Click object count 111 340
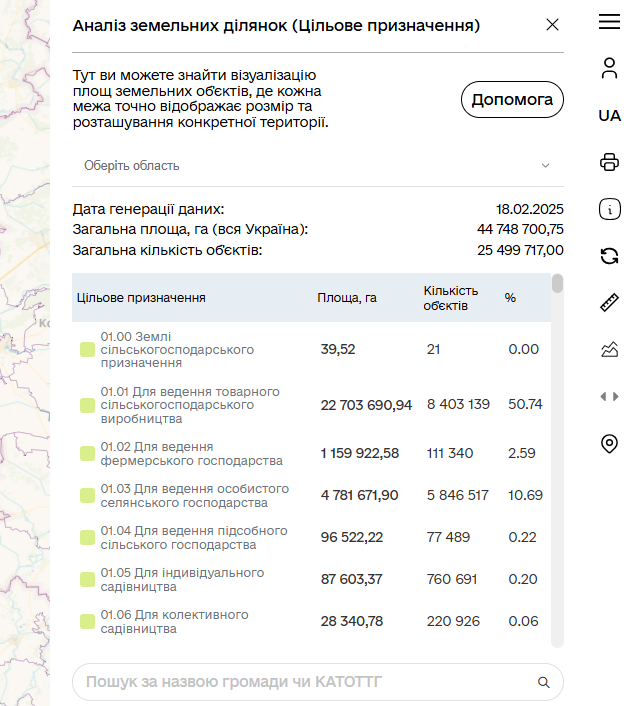This screenshot has height=706, width=629. point(450,453)
